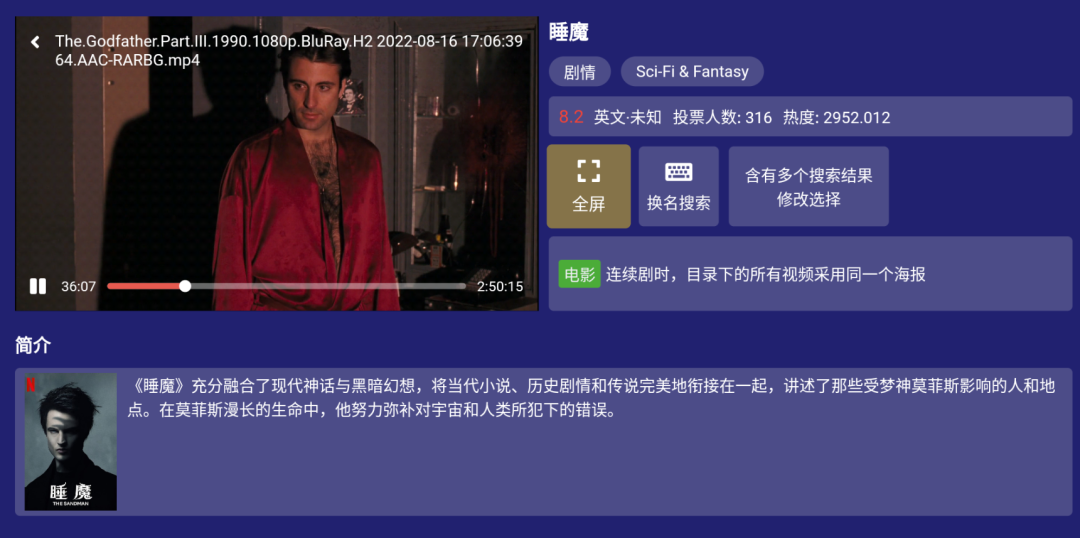This screenshot has height=538, width=1080.
Task: Toggle the green 电影 type badge
Action: click(579, 274)
